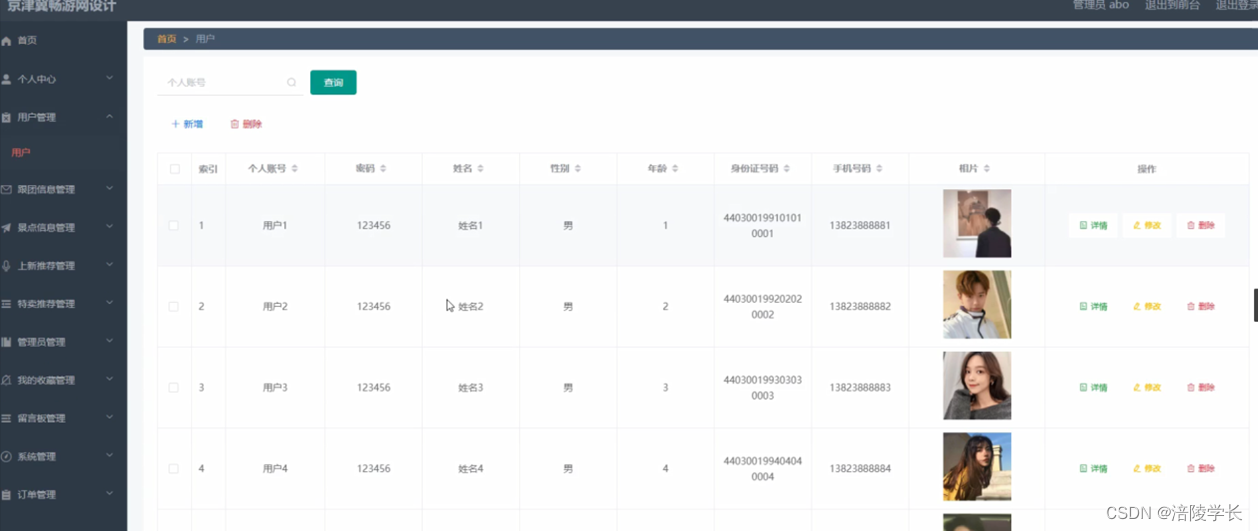Click the 新增 add button
This screenshot has height=531, width=1258.
pos(187,125)
